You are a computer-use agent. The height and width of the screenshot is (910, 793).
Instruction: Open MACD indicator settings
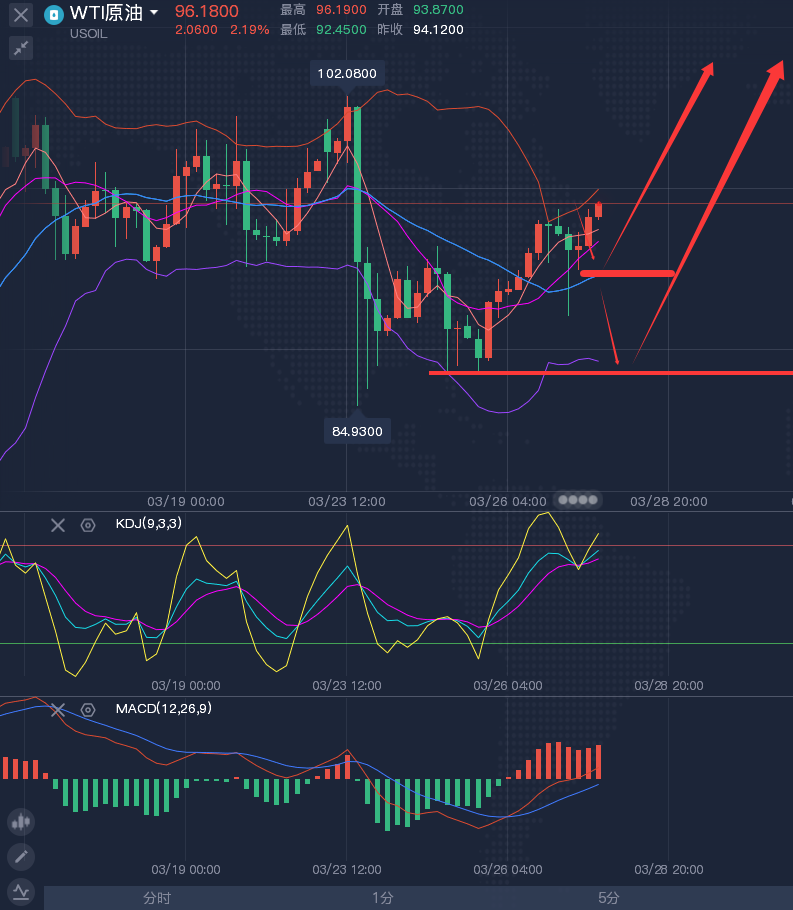point(88,709)
